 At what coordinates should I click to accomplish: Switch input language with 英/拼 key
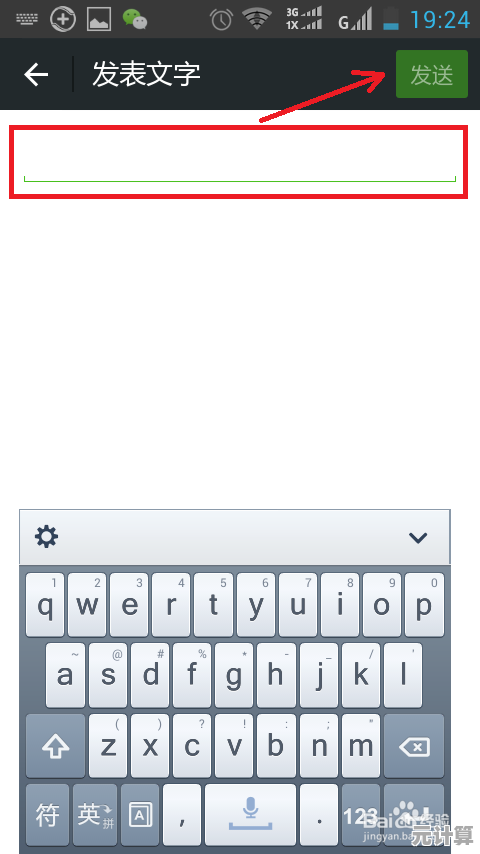point(95,815)
